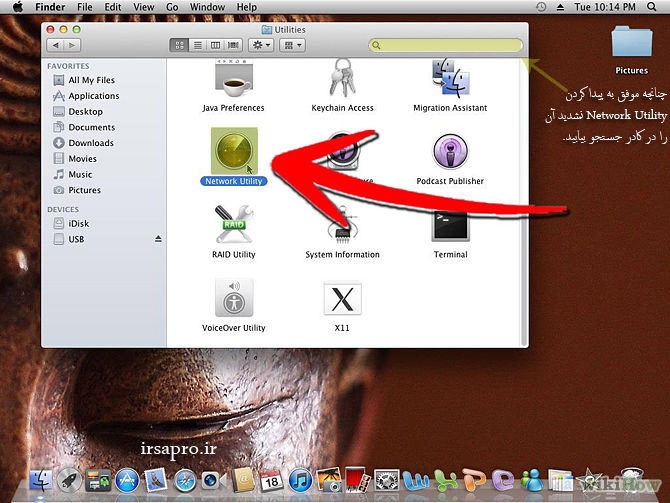This screenshot has width=670, height=503.
Task: Open the View menu
Action: click(x=144, y=7)
